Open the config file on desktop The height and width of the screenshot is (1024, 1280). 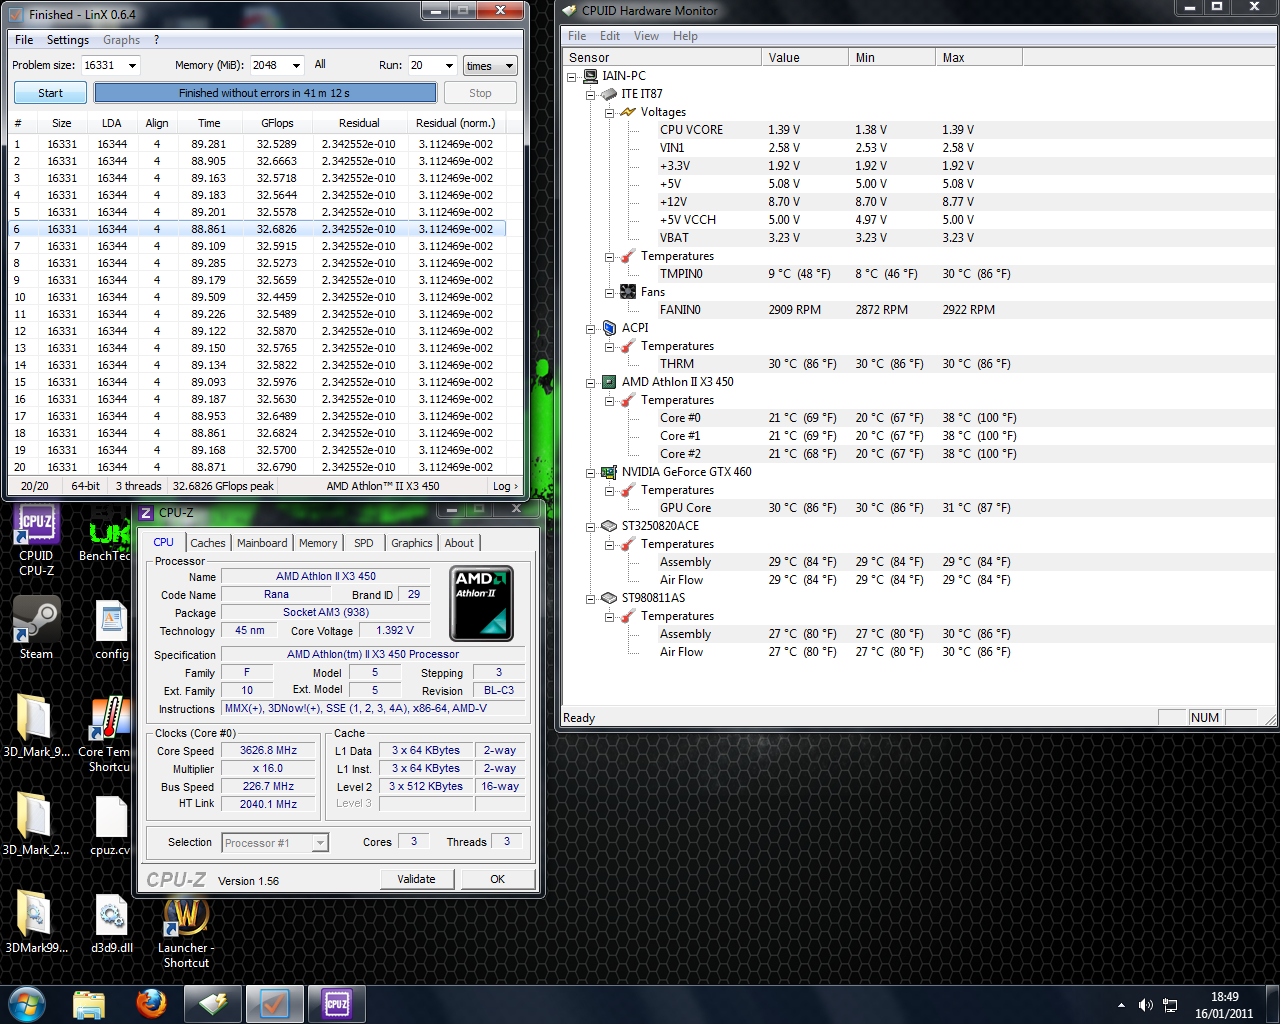click(111, 630)
